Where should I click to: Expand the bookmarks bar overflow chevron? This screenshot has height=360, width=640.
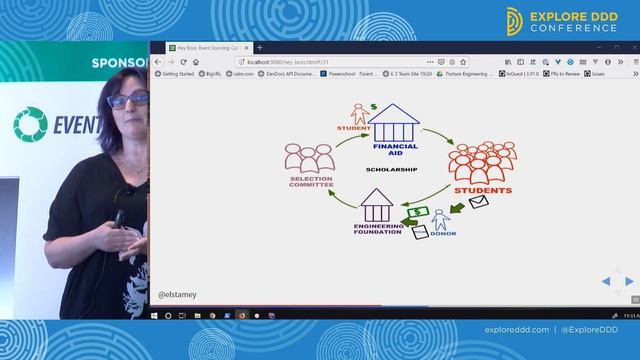[636, 74]
